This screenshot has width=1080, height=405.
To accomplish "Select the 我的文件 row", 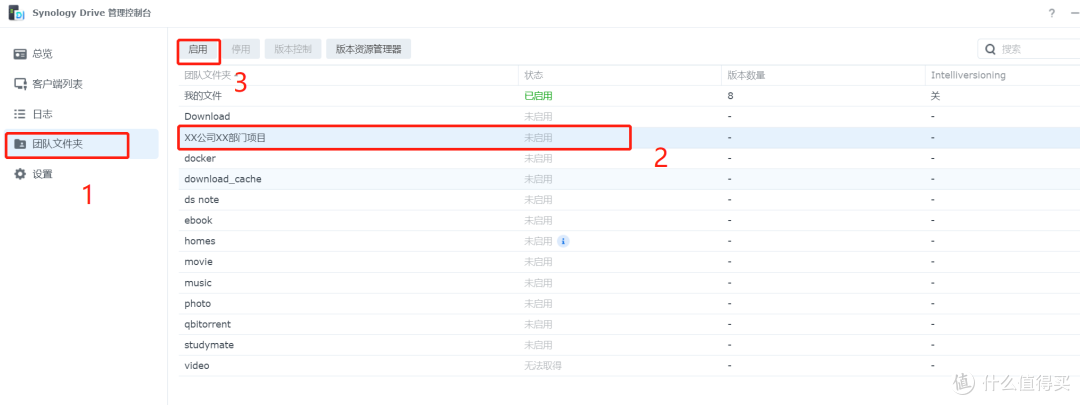I will coord(630,96).
